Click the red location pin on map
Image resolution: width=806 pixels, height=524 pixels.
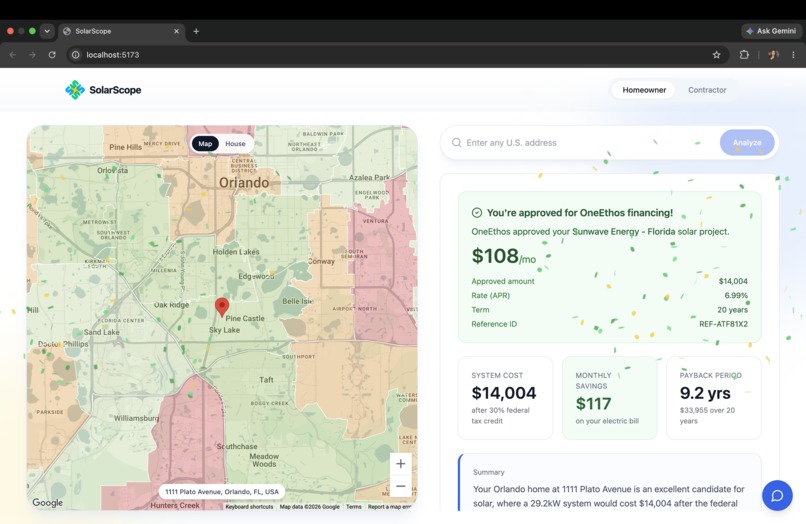coord(222,307)
